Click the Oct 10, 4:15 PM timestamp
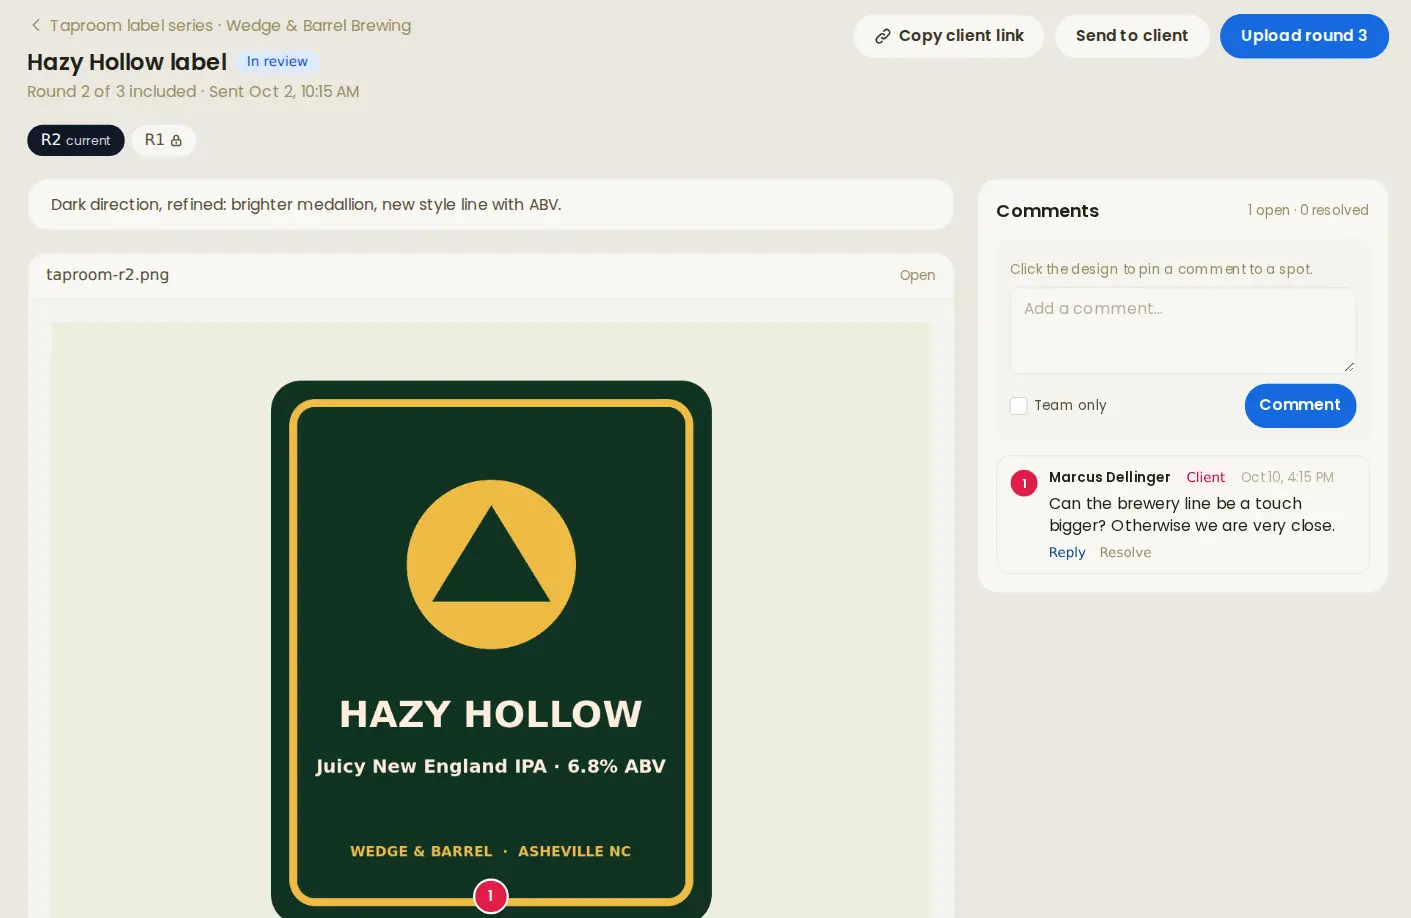The height and width of the screenshot is (918, 1411). click(x=1287, y=477)
